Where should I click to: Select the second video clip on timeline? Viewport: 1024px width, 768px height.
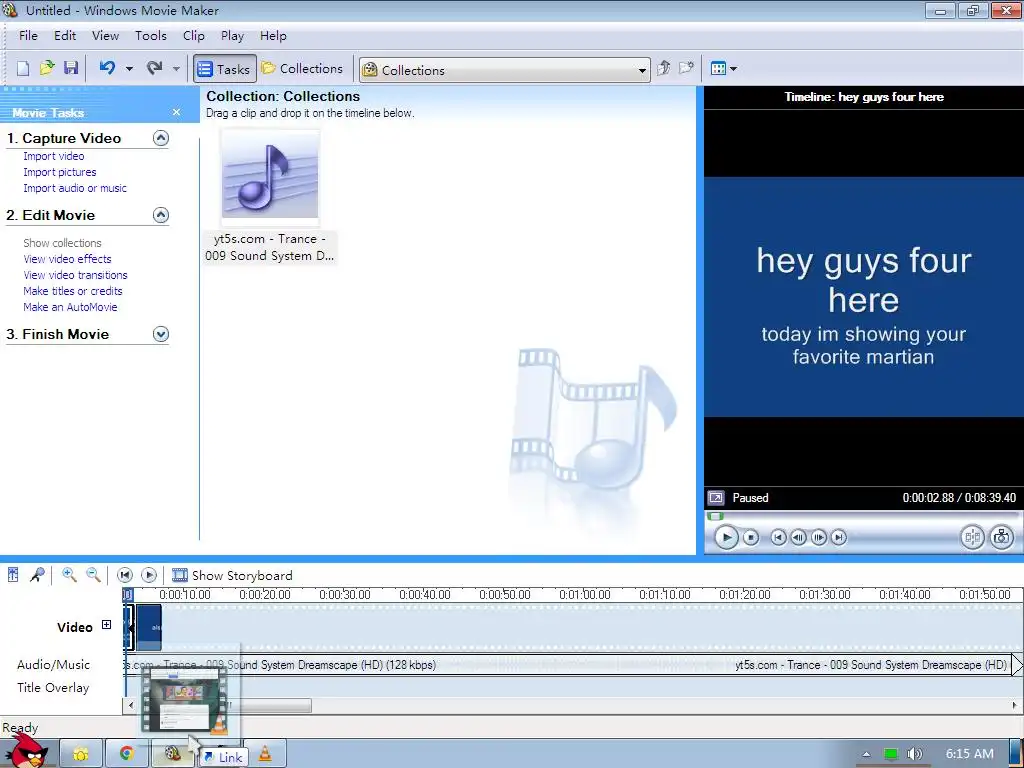coord(150,627)
